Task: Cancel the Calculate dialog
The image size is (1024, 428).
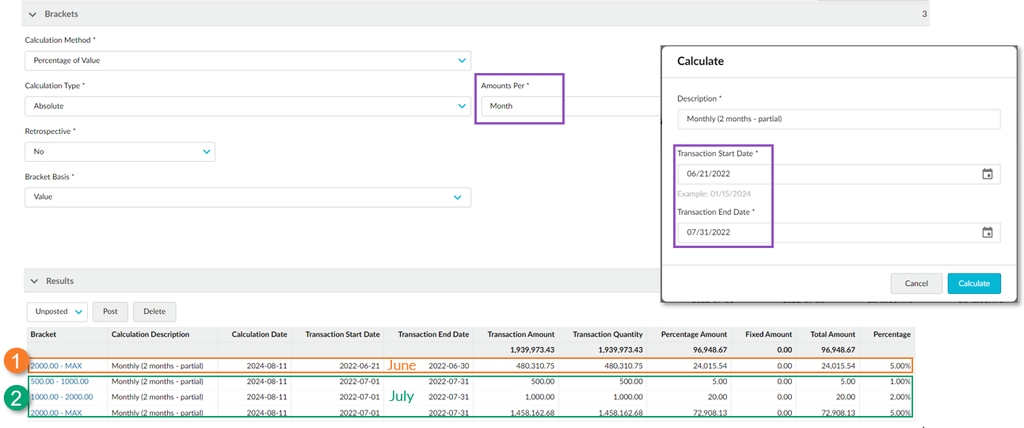Action: (916, 284)
